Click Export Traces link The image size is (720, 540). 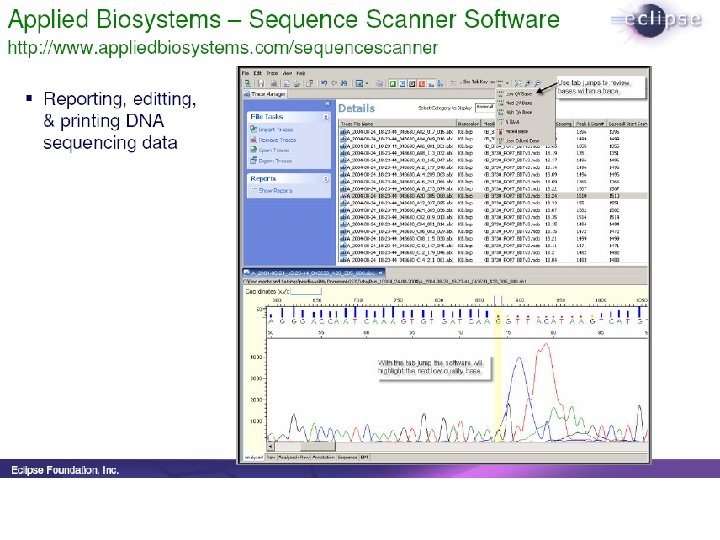(x=276, y=161)
